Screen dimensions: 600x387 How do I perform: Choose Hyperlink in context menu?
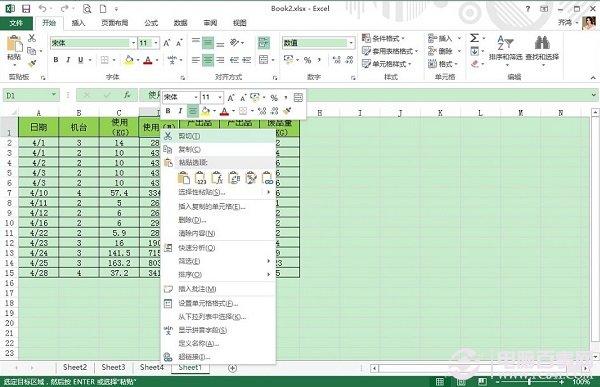pos(218,357)
